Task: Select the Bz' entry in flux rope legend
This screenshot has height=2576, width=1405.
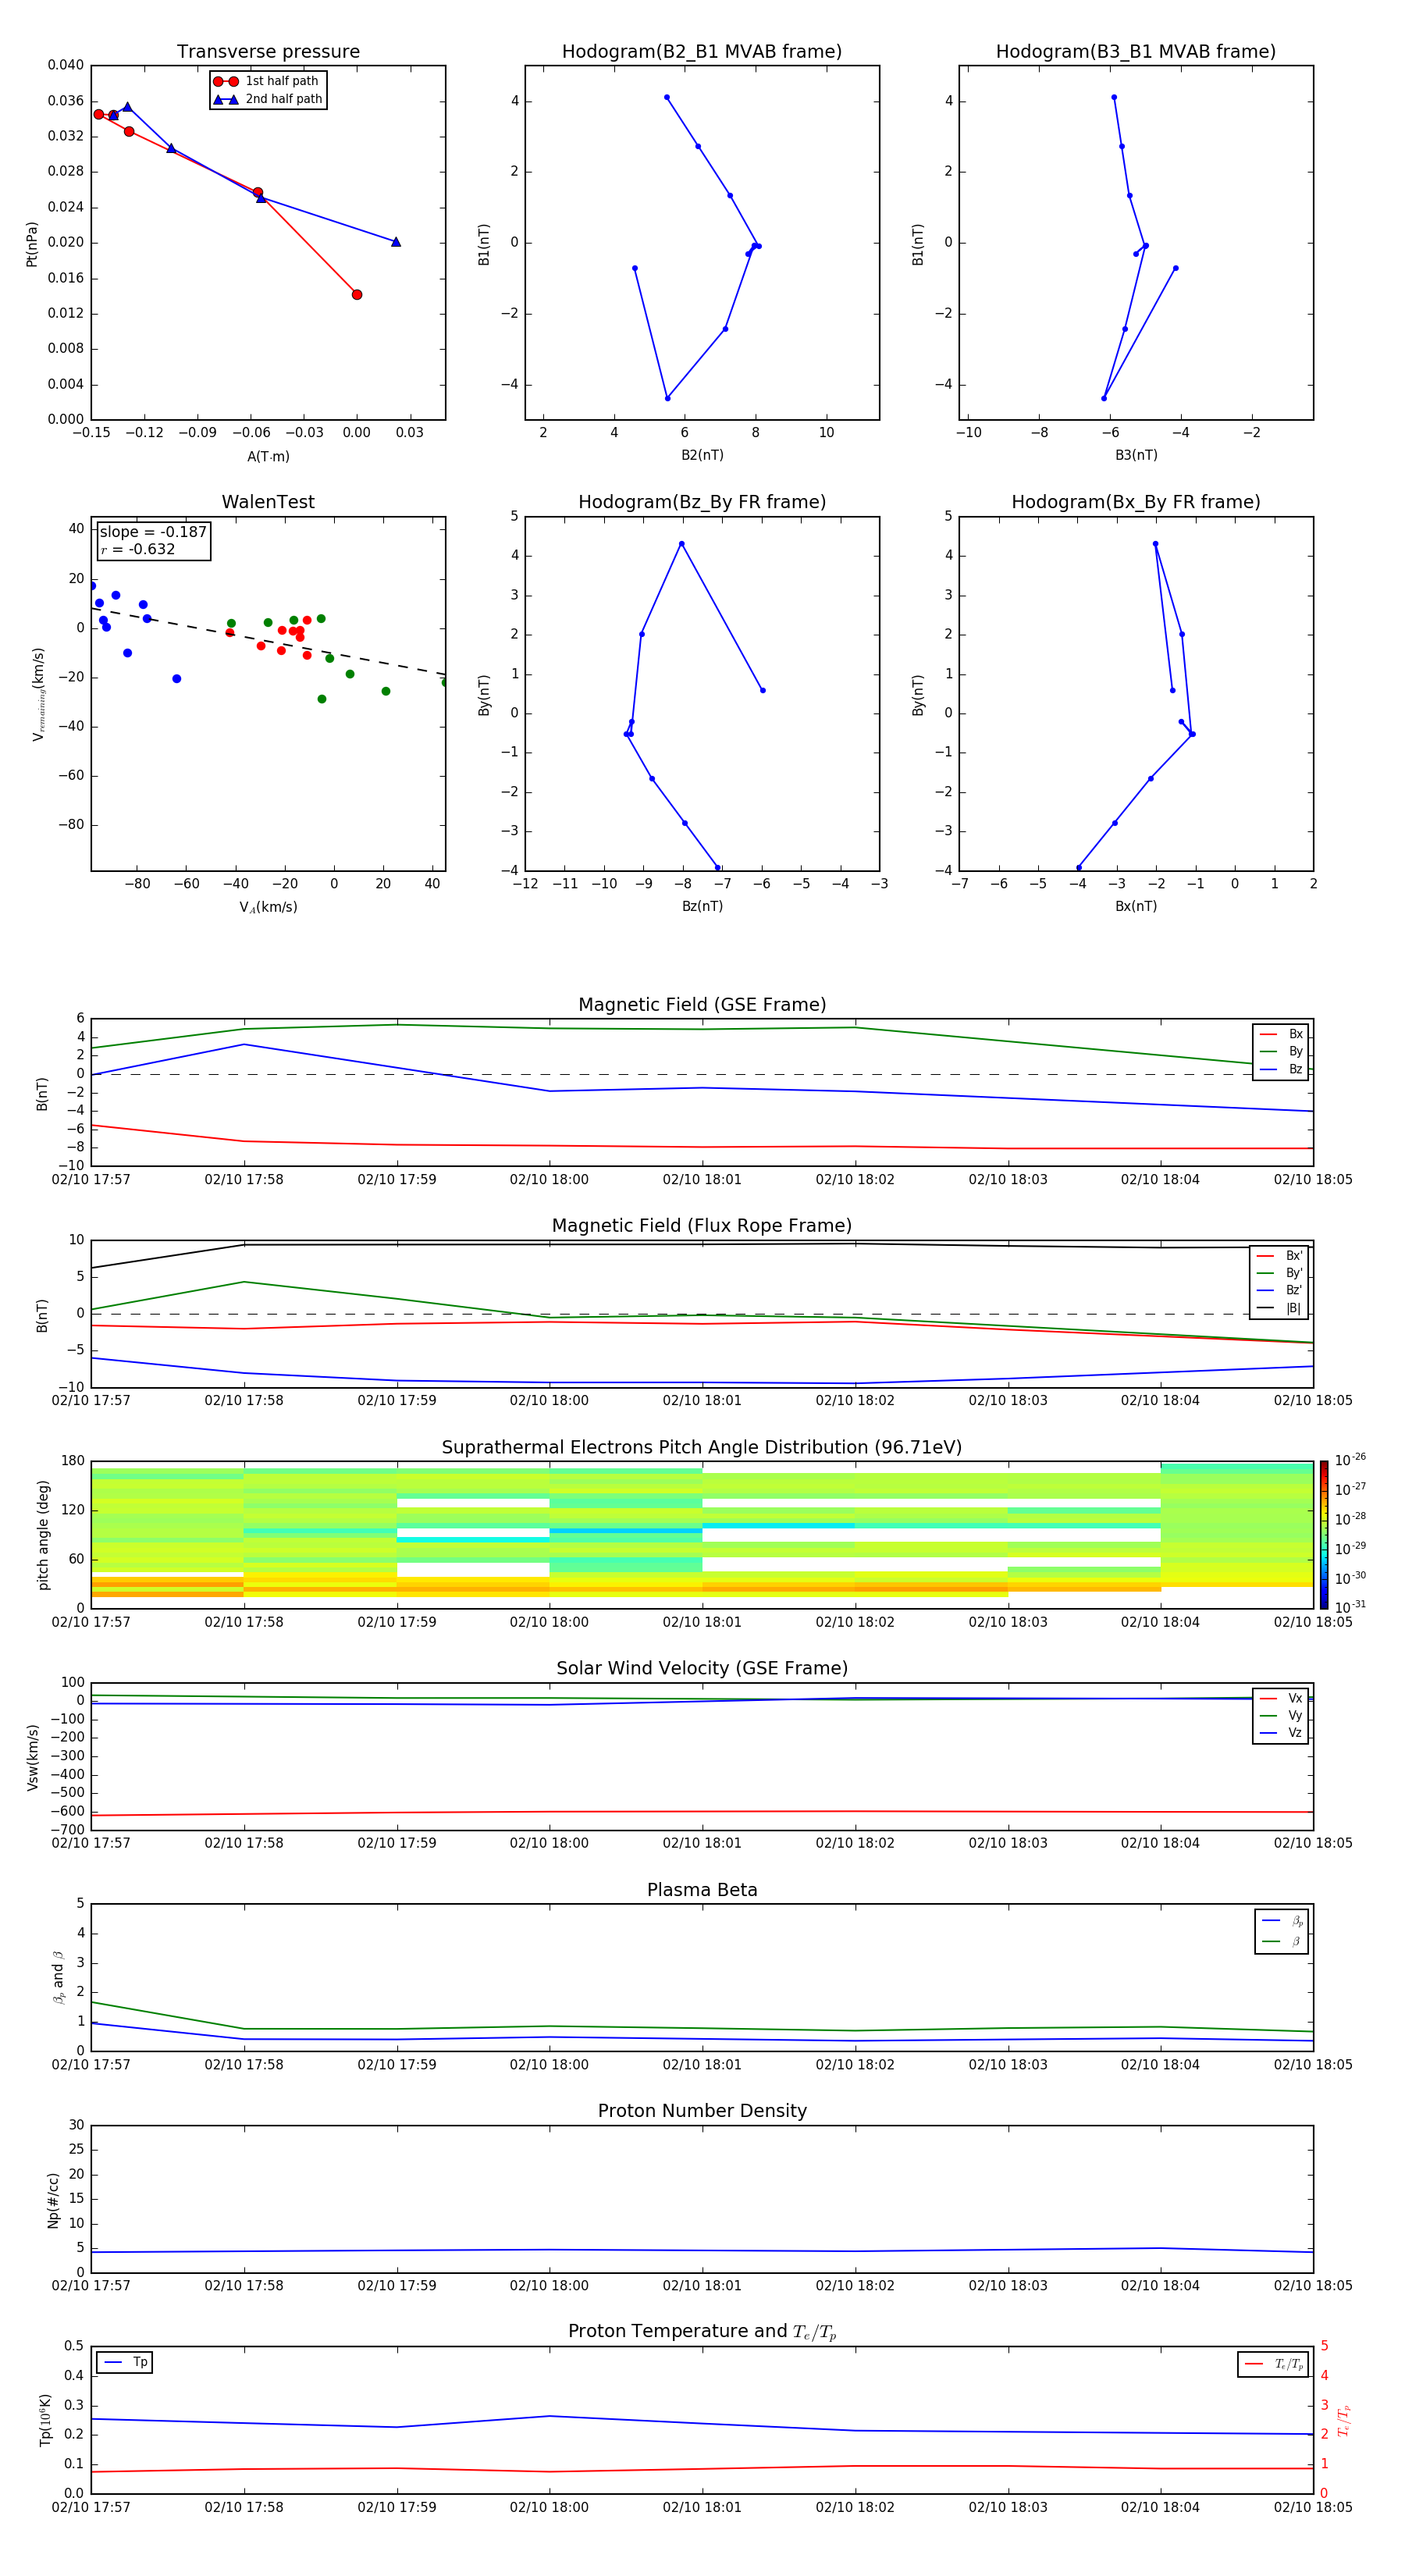Action: (x=1280, y=1290)
